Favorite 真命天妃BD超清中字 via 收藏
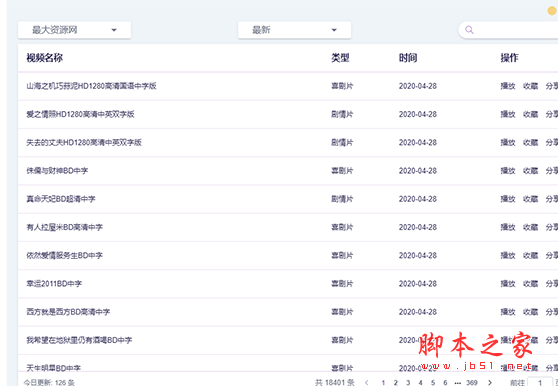This screenshot has width=558, height=386. click(x=531, y=199)
